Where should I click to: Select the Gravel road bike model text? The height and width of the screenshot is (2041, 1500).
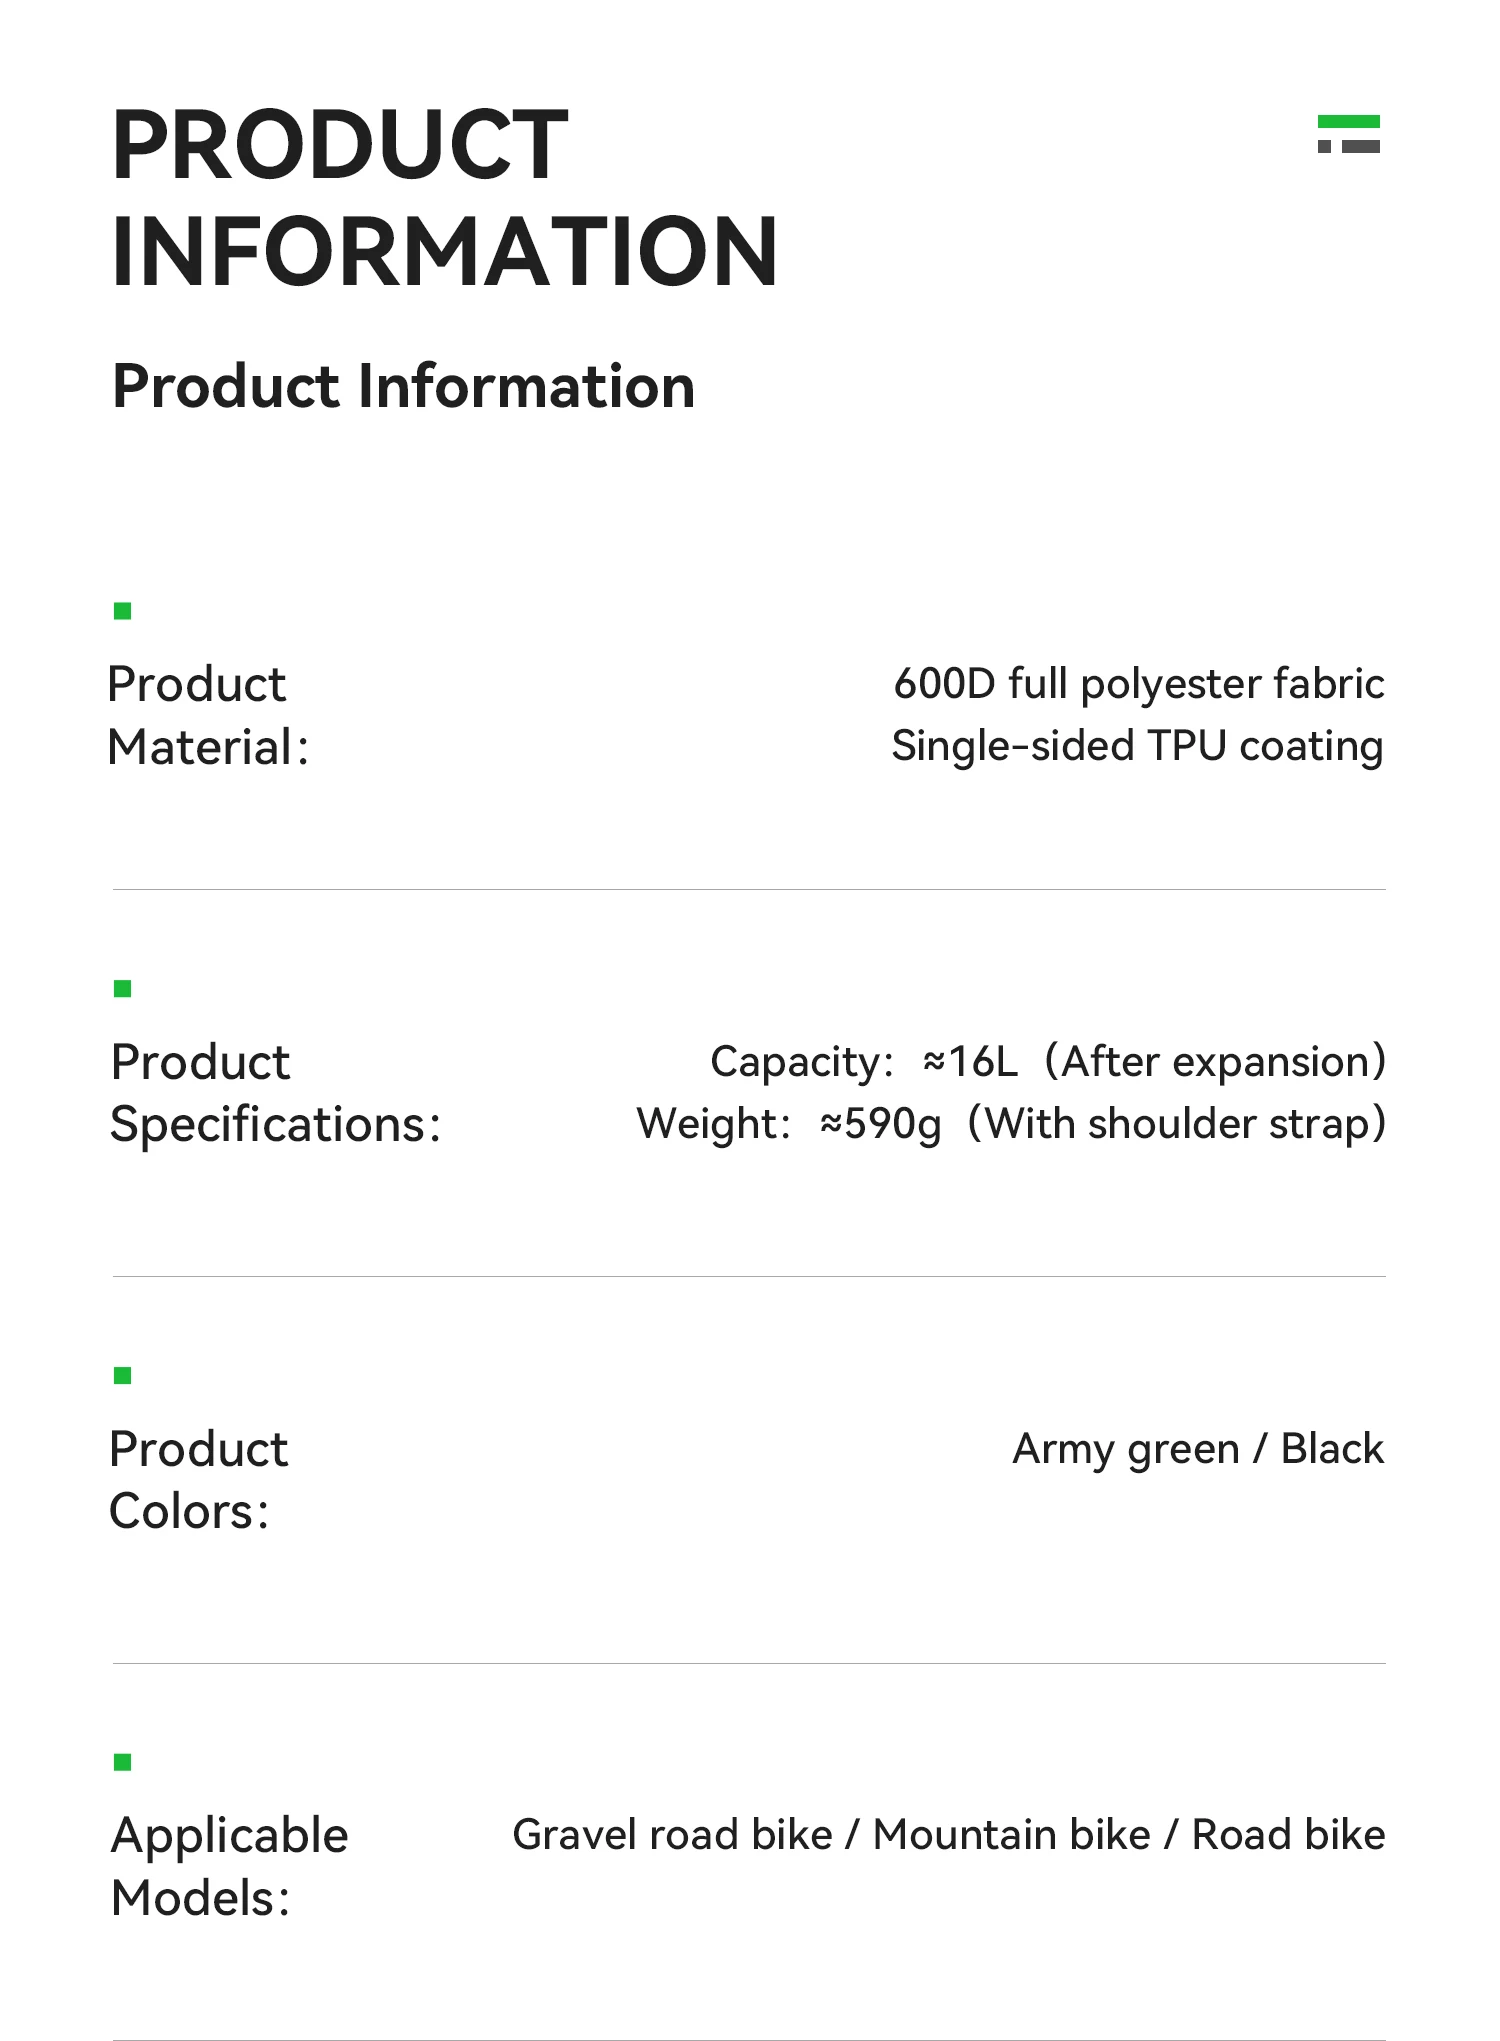click(672, 1835)
